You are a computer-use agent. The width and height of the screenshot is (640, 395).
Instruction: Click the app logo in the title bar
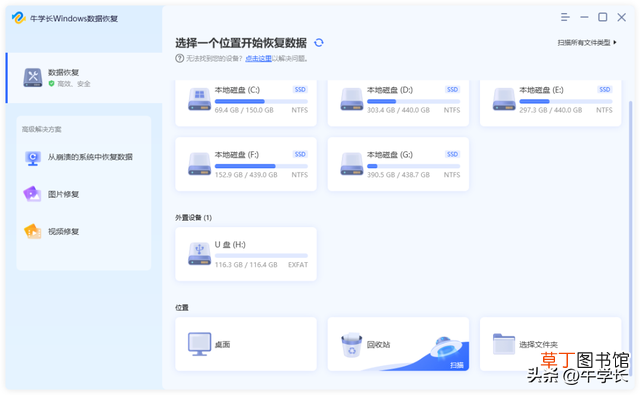pyautogui.click(x=18, y=18)
